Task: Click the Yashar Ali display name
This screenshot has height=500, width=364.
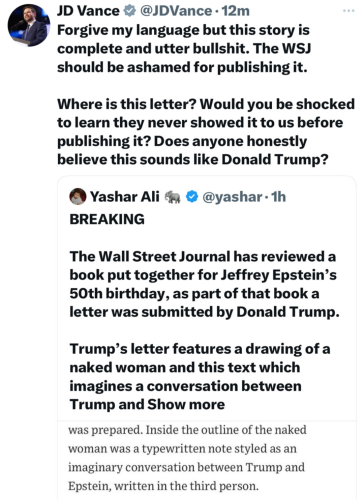Action: coord(125,197)
